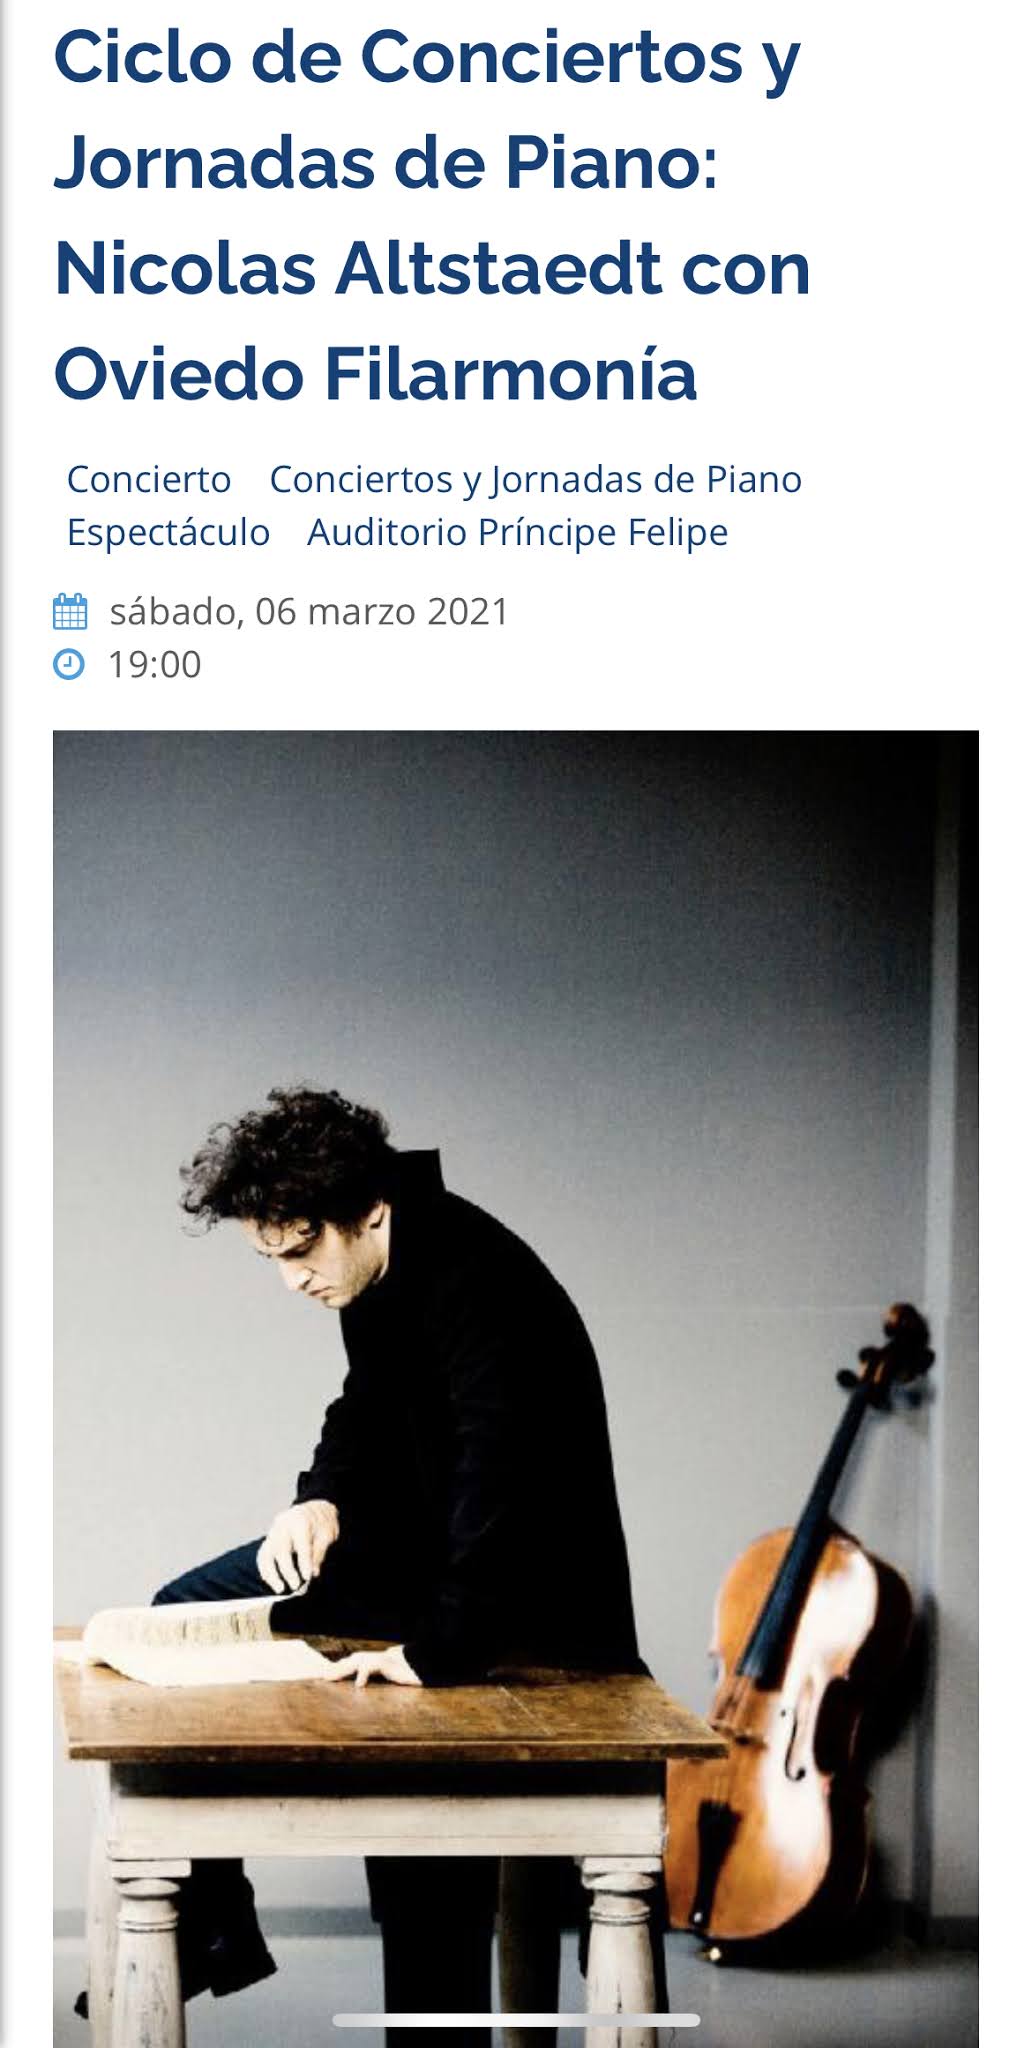This screenshot has height=2048, width=1032.
Task: Click the event start time 19:00
Action: (x=155, y=664)
